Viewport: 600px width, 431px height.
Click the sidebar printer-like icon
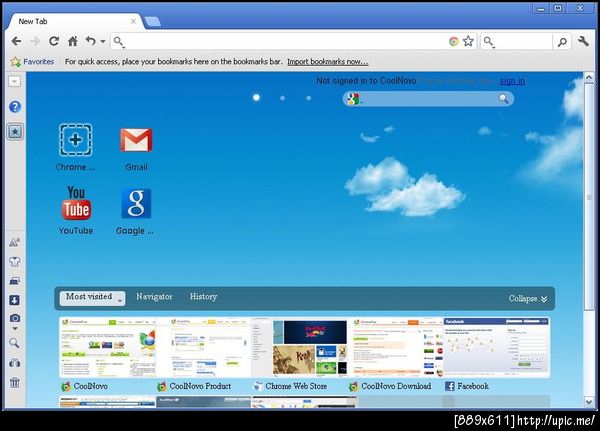(x=15, y=281)
